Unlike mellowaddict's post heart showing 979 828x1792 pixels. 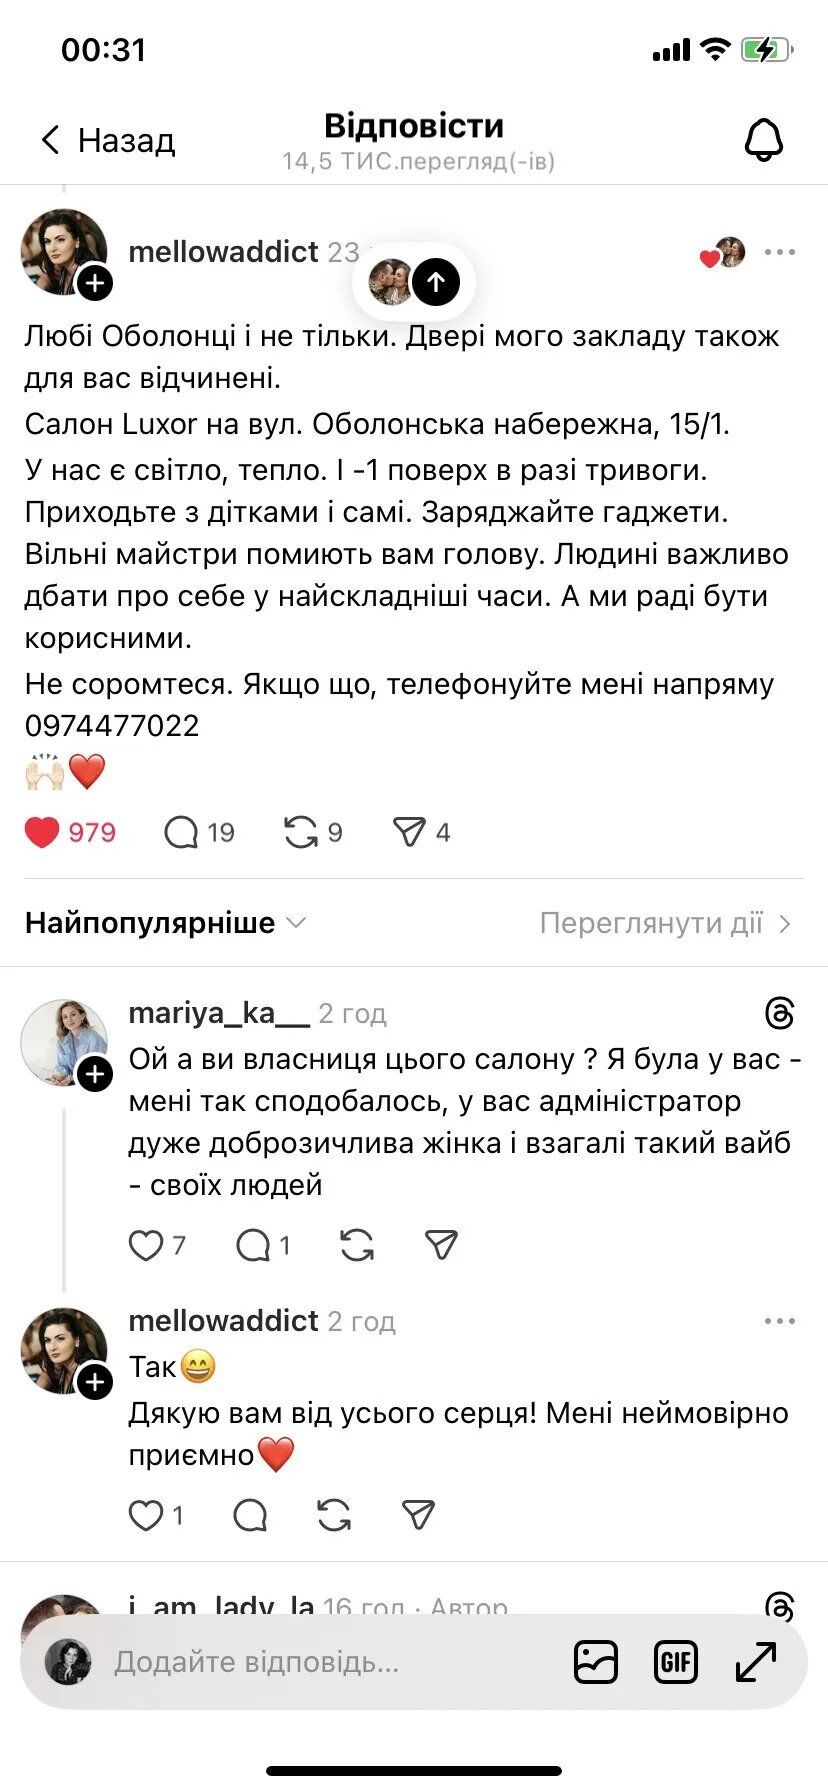pos(42,829)
